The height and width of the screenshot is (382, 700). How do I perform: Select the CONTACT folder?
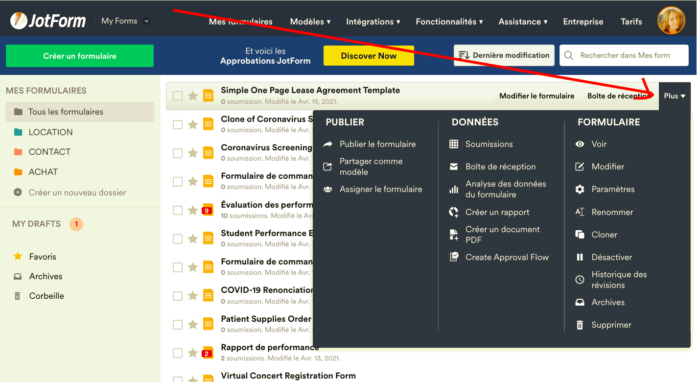49,152
